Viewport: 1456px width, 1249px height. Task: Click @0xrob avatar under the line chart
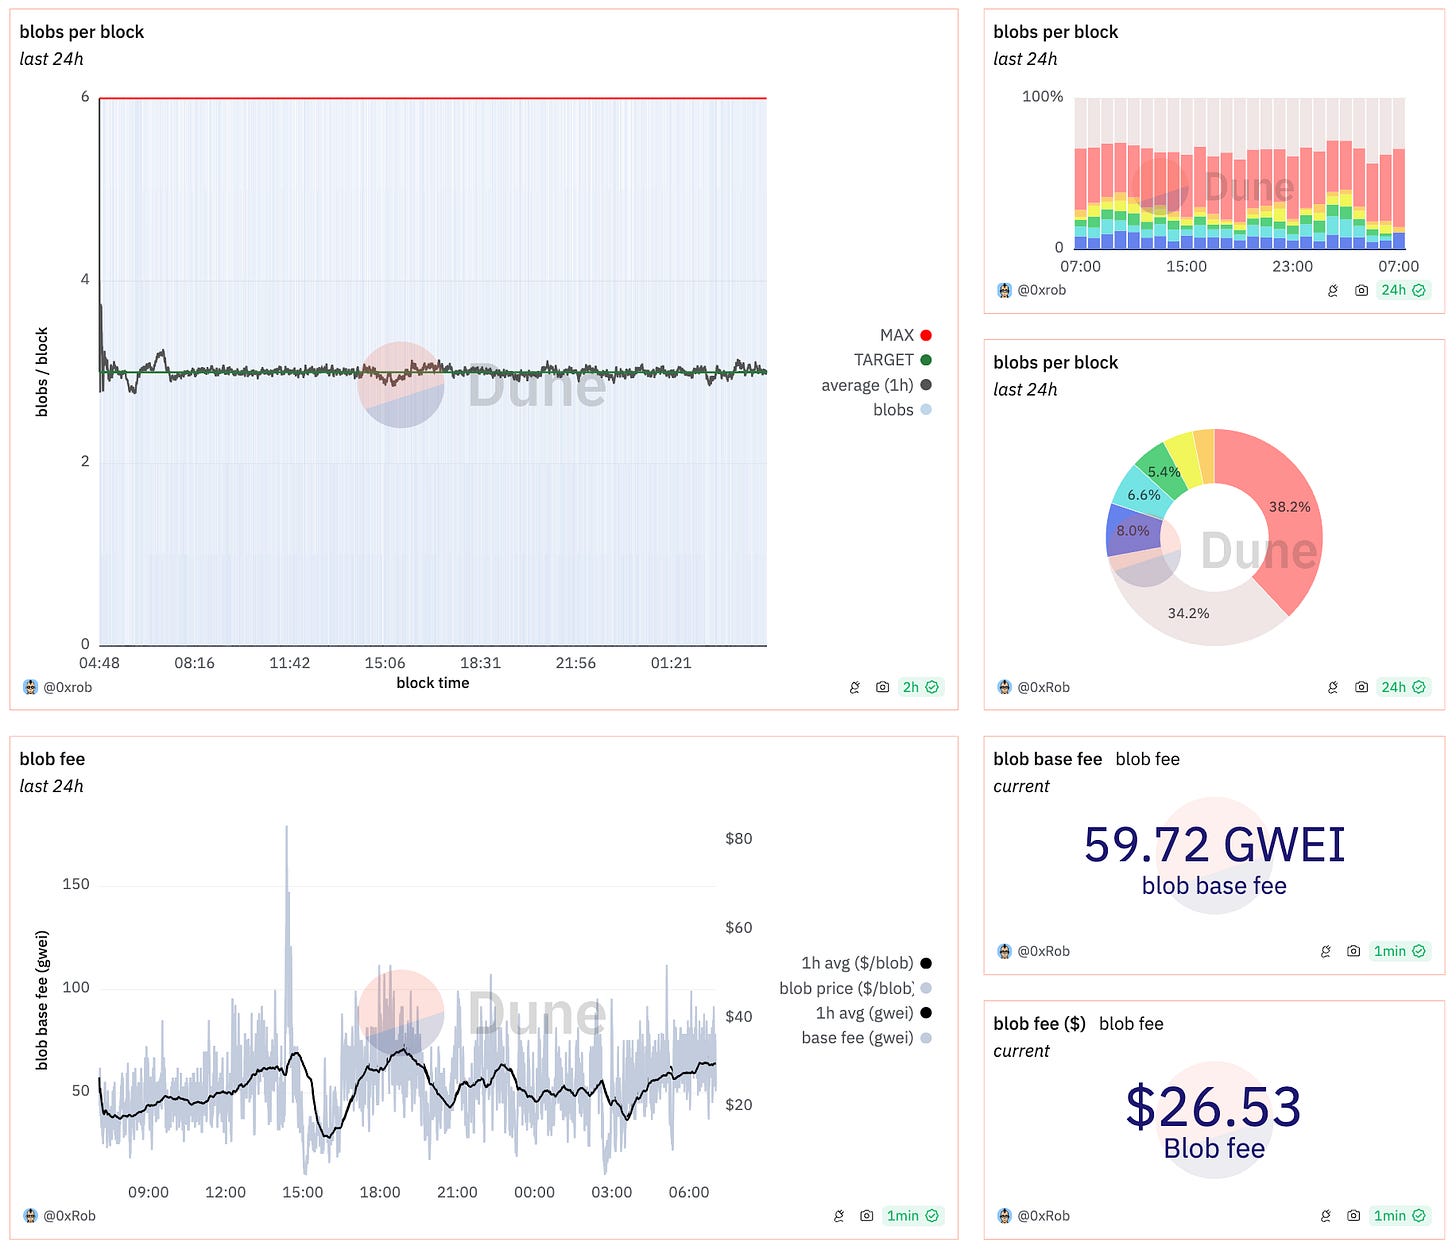pyautogui.click(x=30, y=687)
